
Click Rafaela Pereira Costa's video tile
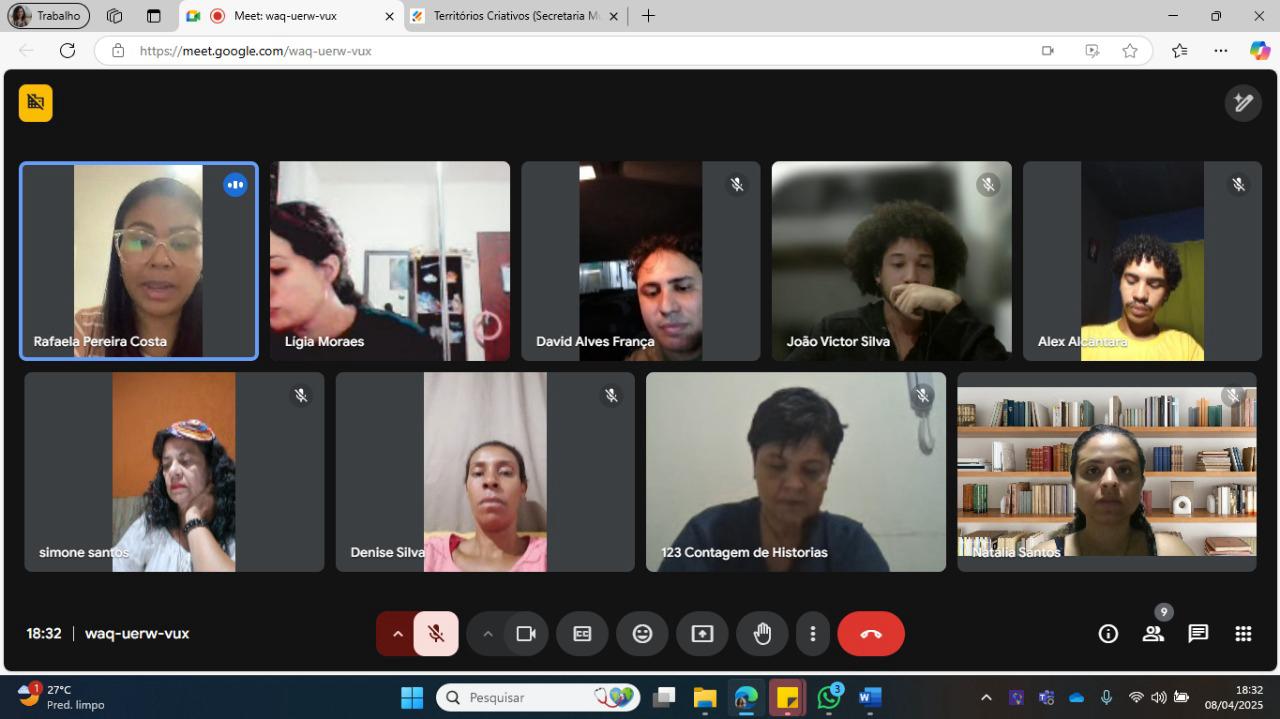(x=139, y=261)
